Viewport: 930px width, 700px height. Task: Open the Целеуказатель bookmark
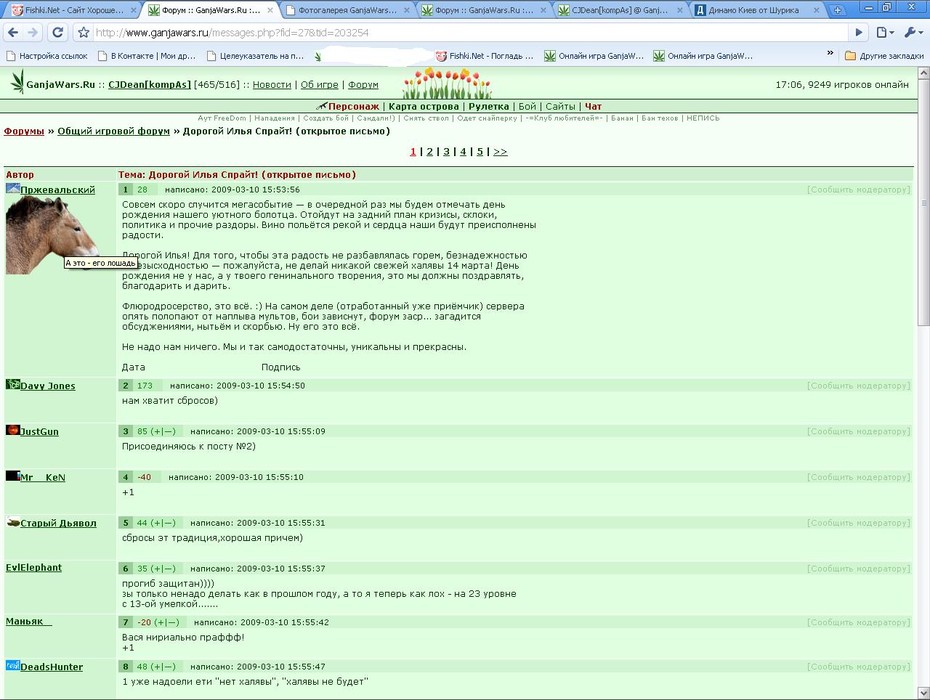coord(255,56)
